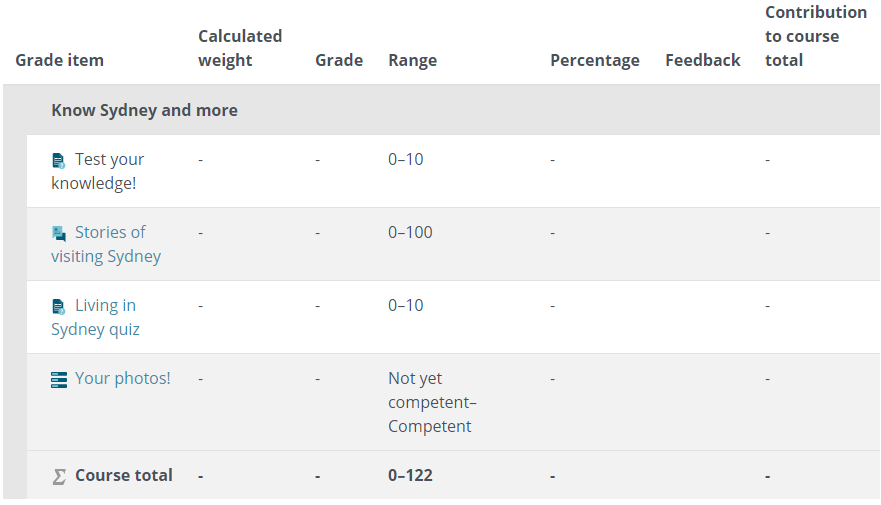The image size is (881, 505).
Task: Click the Know Sydney and more category header
Action: pos(144,110)
